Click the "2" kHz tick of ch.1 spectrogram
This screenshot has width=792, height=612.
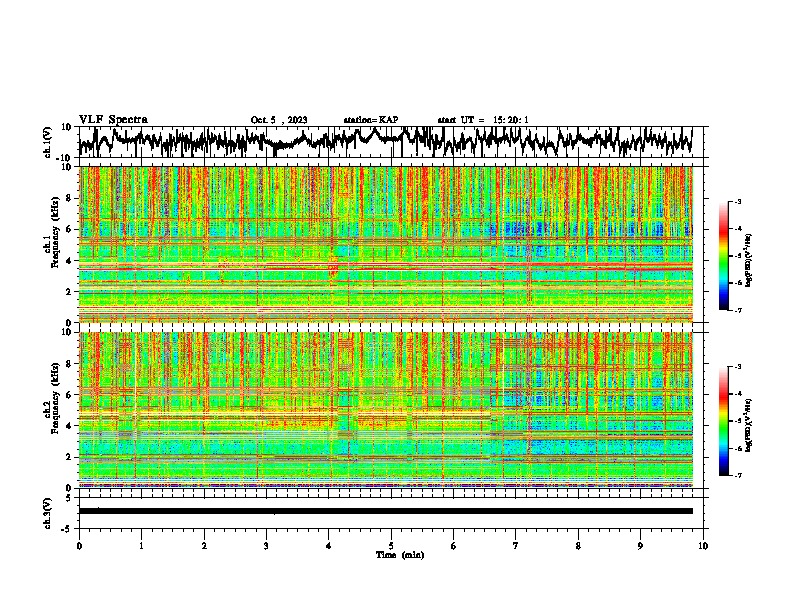[70, 292]
